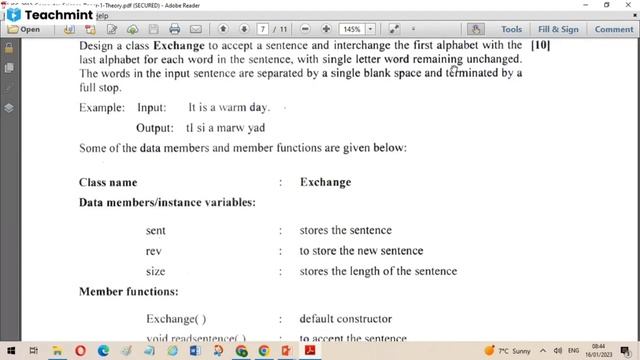Click the save floppy disk icon
Viewport: 640px width, 360px height.
point(153,29)
